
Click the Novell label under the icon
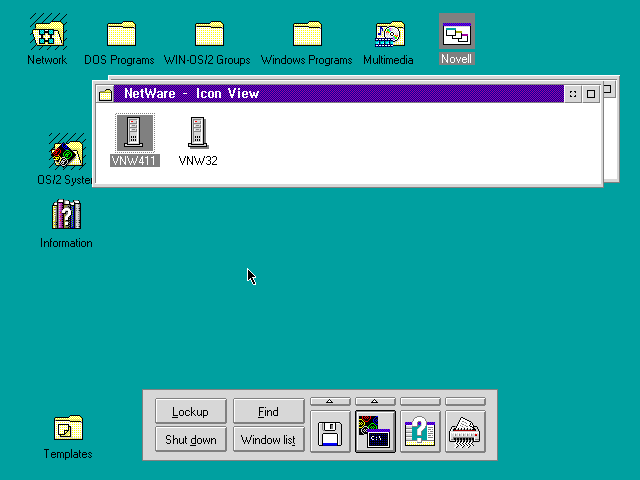[x=457, y=59]
